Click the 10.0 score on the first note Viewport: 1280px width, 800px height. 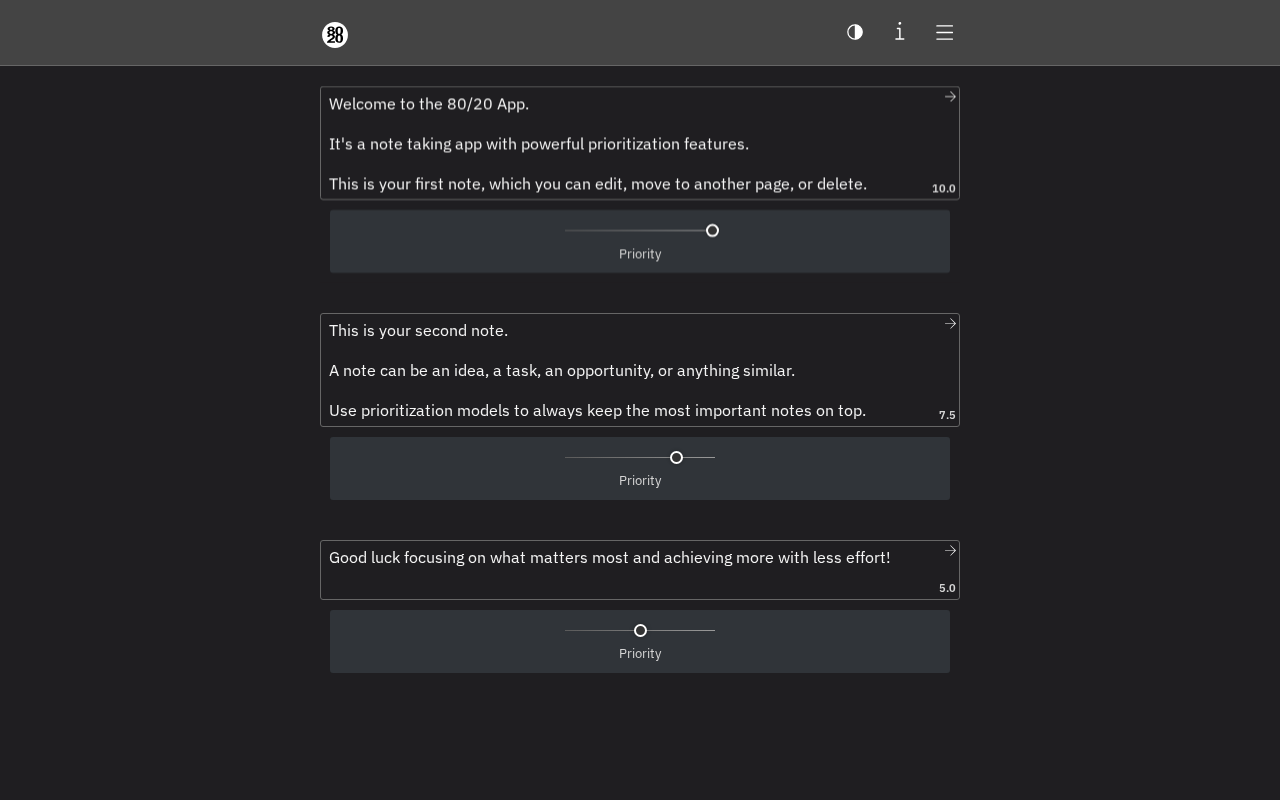pos(943,189)
